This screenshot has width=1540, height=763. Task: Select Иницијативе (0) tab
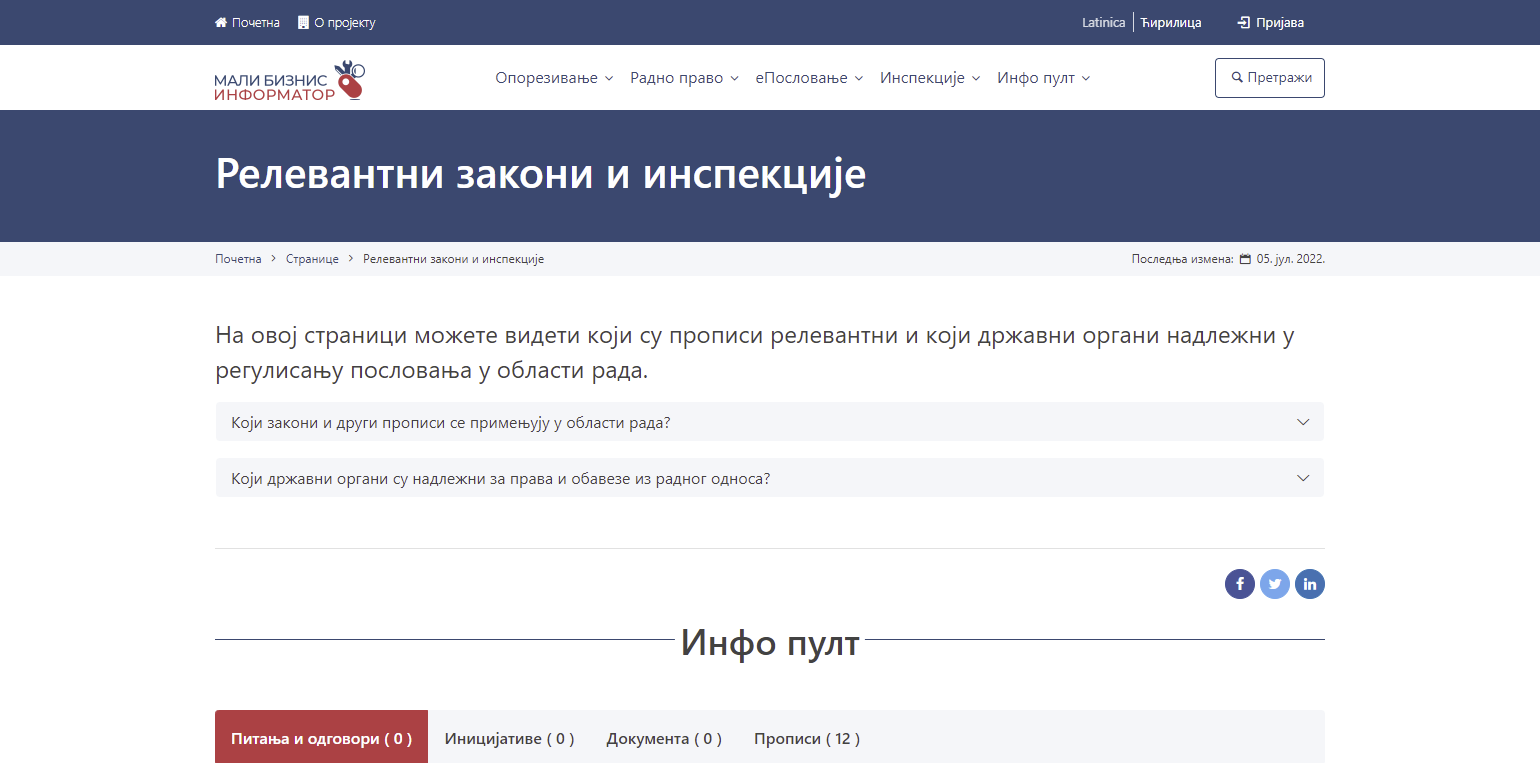coord(509,738)
